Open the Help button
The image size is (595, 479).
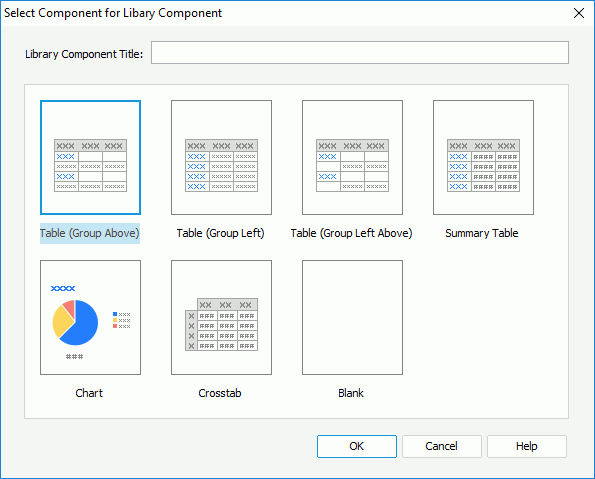[x=527, y=446]
